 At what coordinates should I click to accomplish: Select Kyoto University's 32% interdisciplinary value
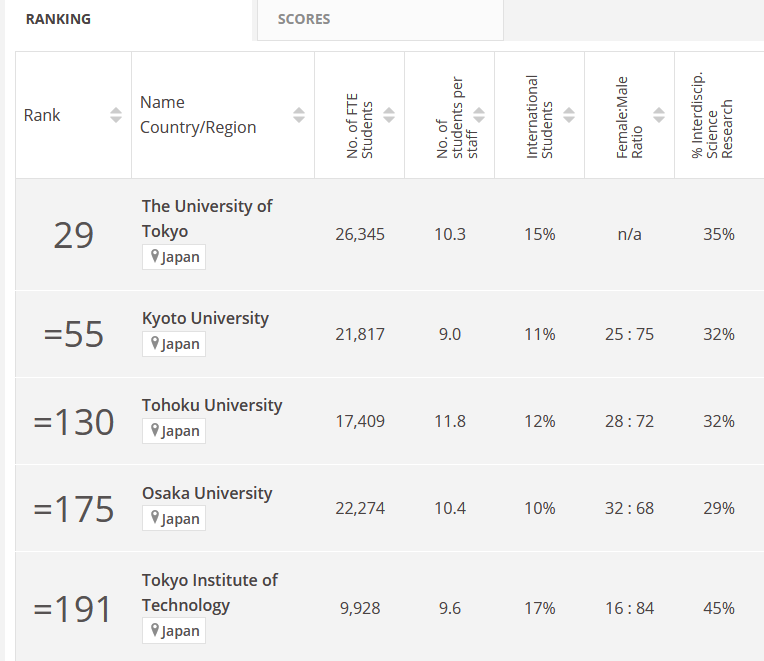click(719, 334)
